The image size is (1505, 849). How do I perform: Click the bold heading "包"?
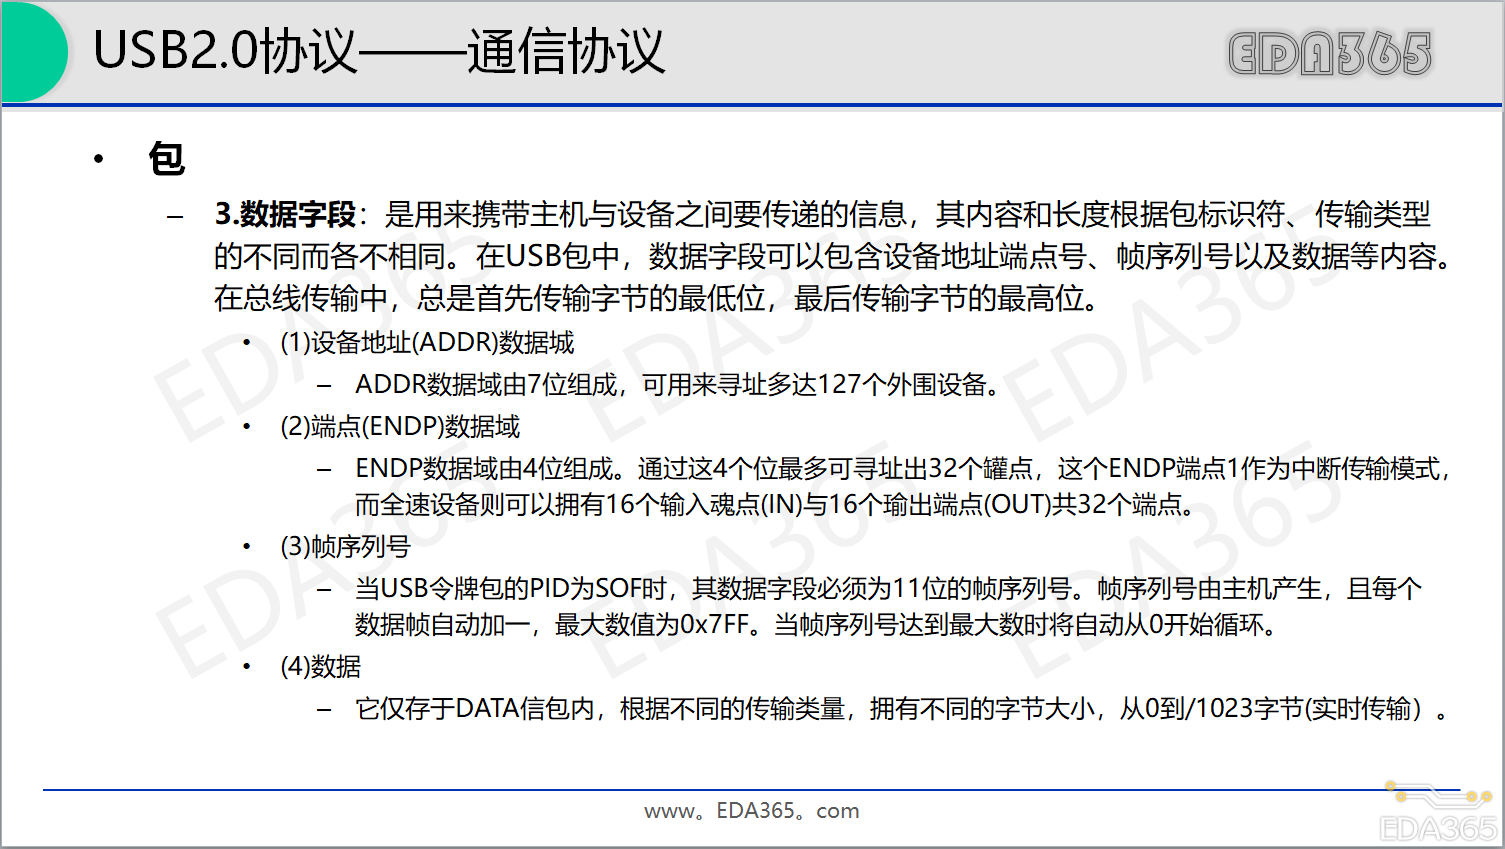(167, 159)
